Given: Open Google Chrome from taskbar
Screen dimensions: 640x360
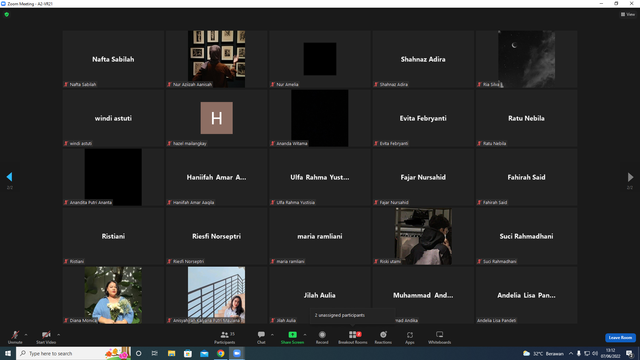Looking at the screenshot, I should (x=220, y=353).
